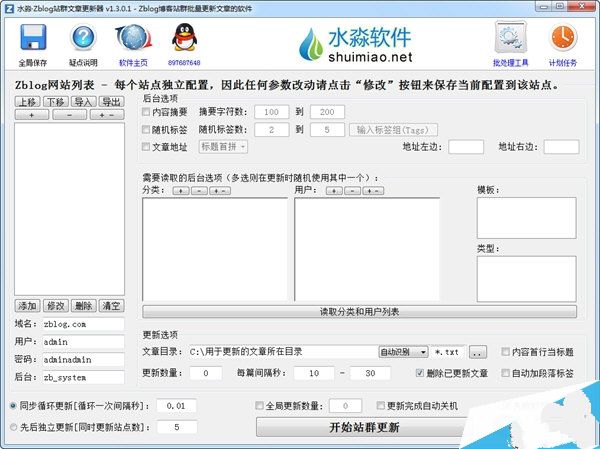Viewport: 600px width, 449px height.
Task: Click the 后台 field with zb_system
Action: [x=83, y=377]
